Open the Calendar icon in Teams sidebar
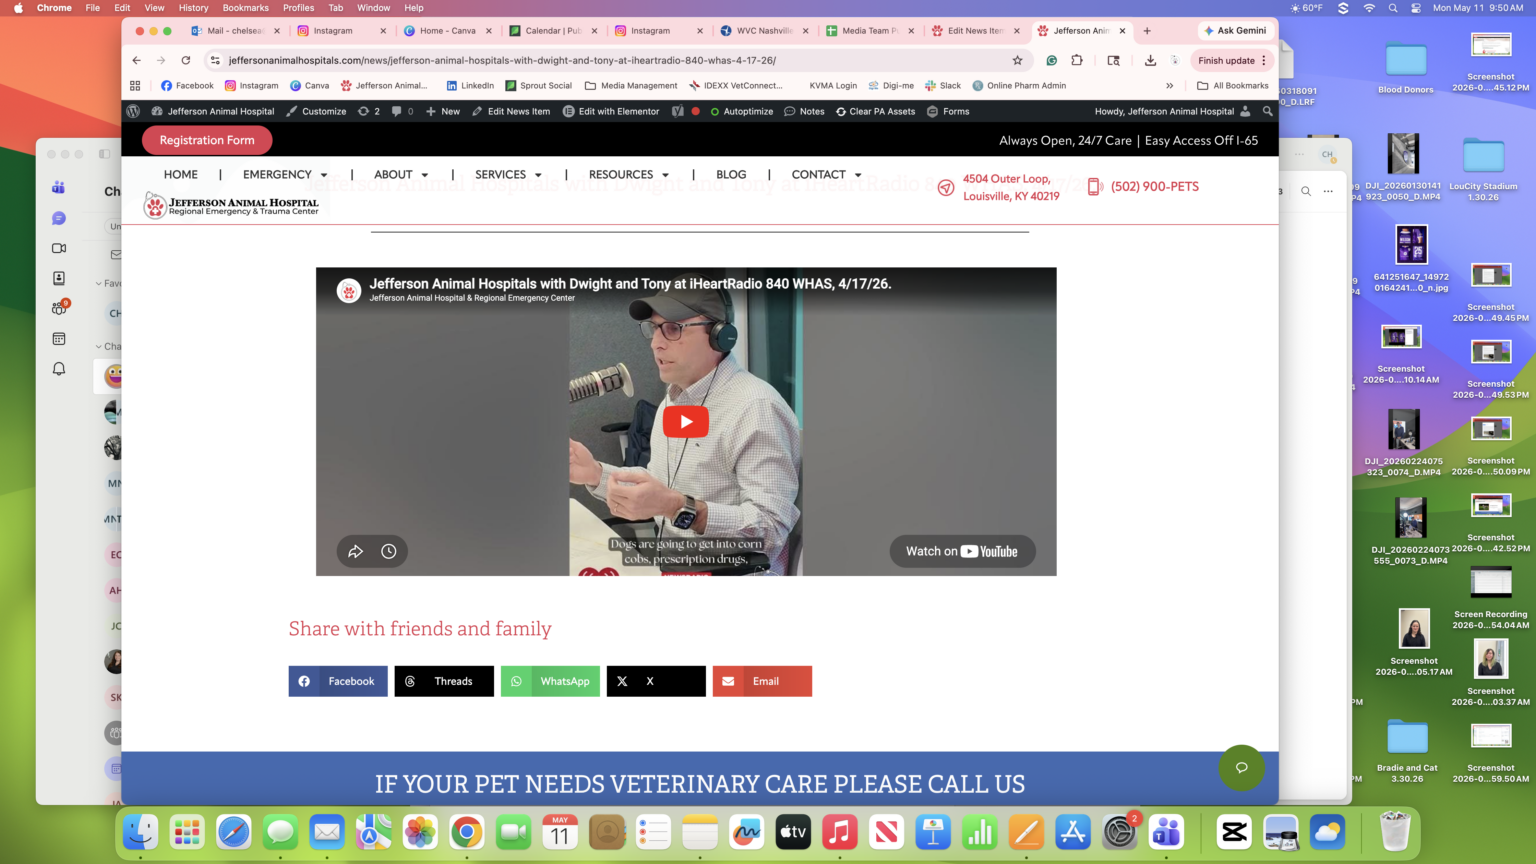Image resolution: width=1536 pixels, height=864 pixels. pyautogui.click(x=59, y=338)
